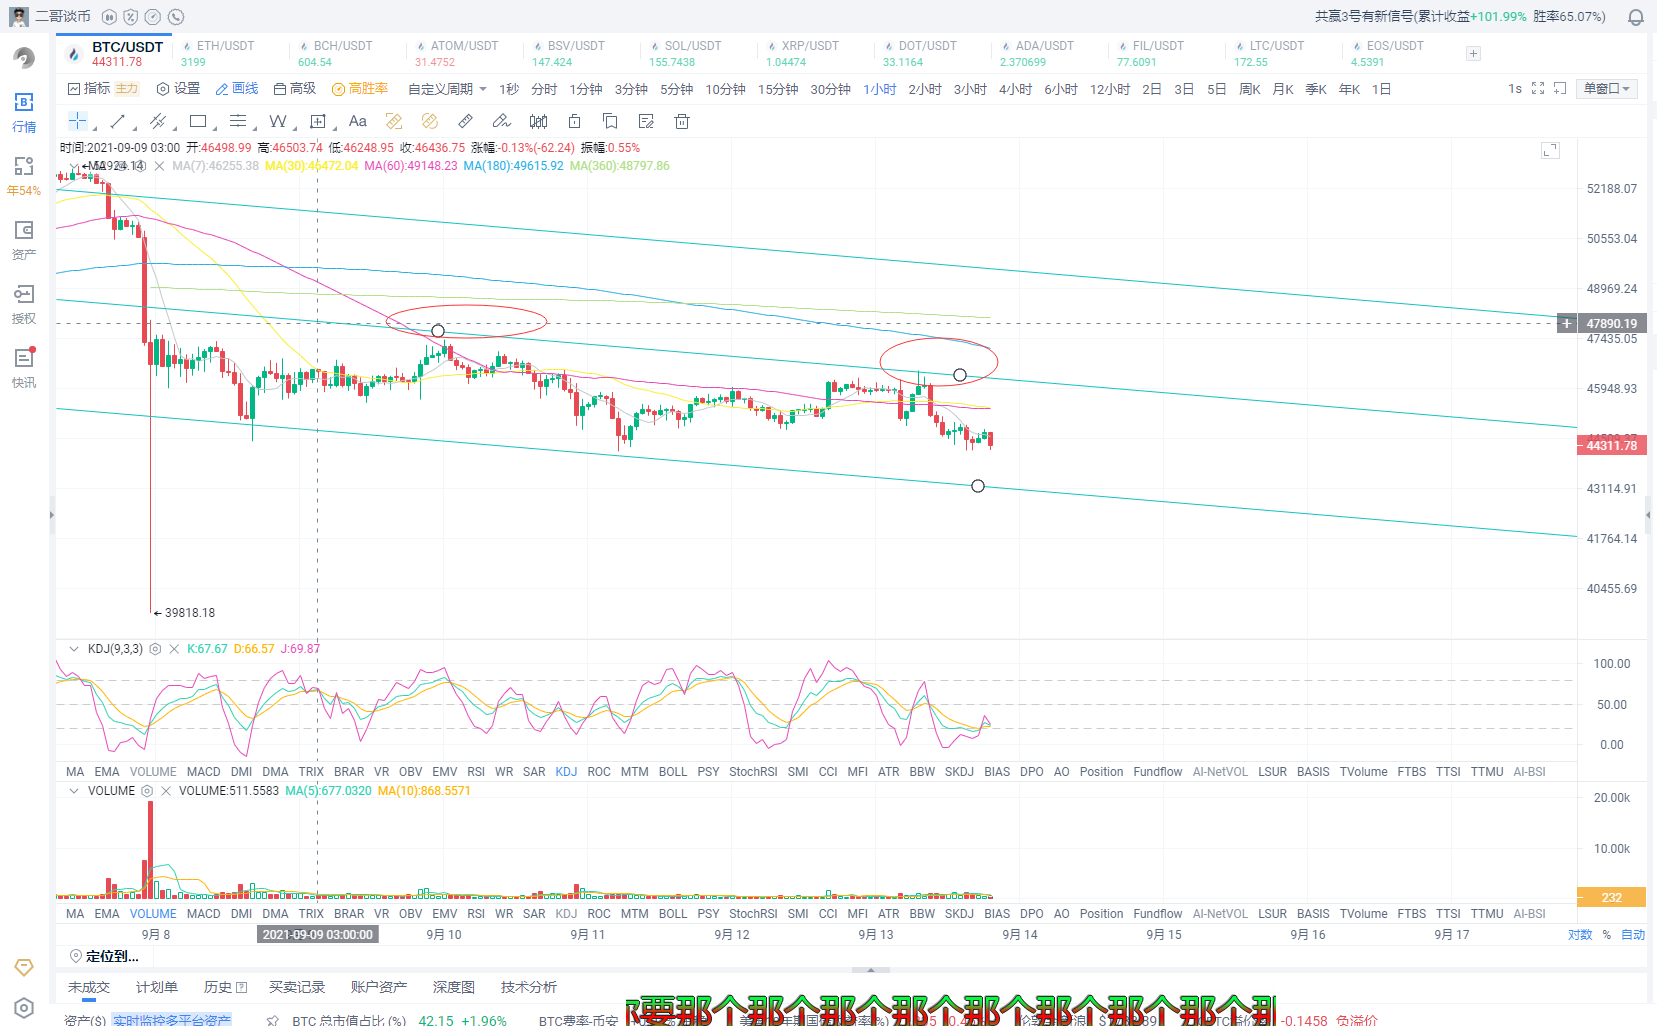
Task: Toggle MACD indicator in the KDJ panel
Action: coord(203,772)
